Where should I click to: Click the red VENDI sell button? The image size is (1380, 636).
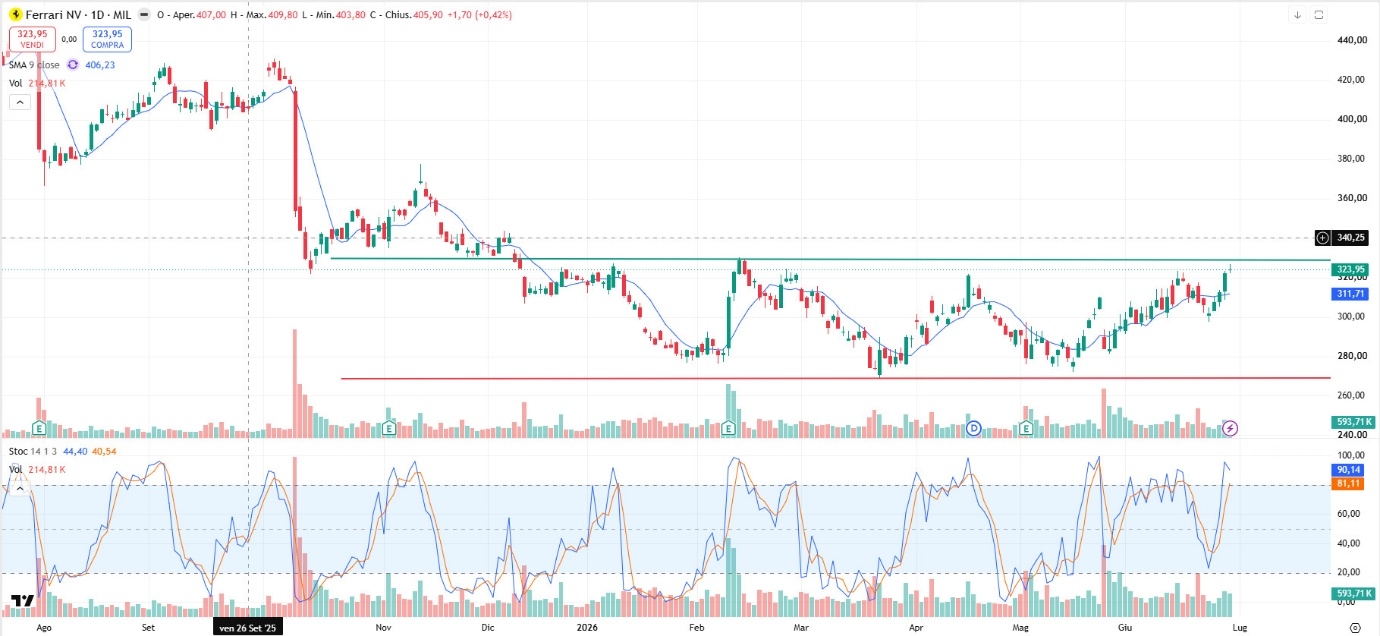[x=33, y=39]
